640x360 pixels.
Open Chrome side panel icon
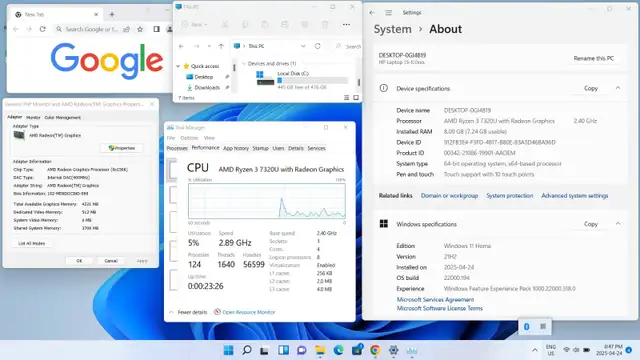pyautogui.click(x=156, y=29)
